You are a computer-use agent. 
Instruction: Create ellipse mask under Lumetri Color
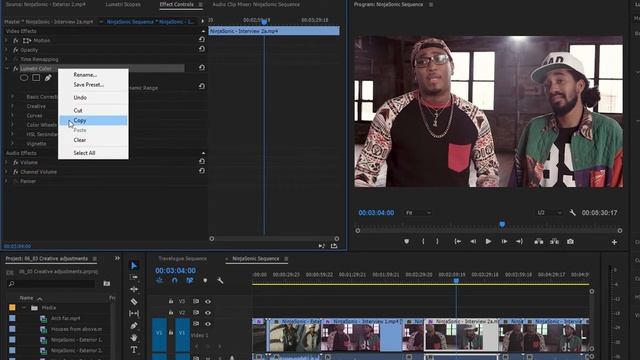coord(24,78)
